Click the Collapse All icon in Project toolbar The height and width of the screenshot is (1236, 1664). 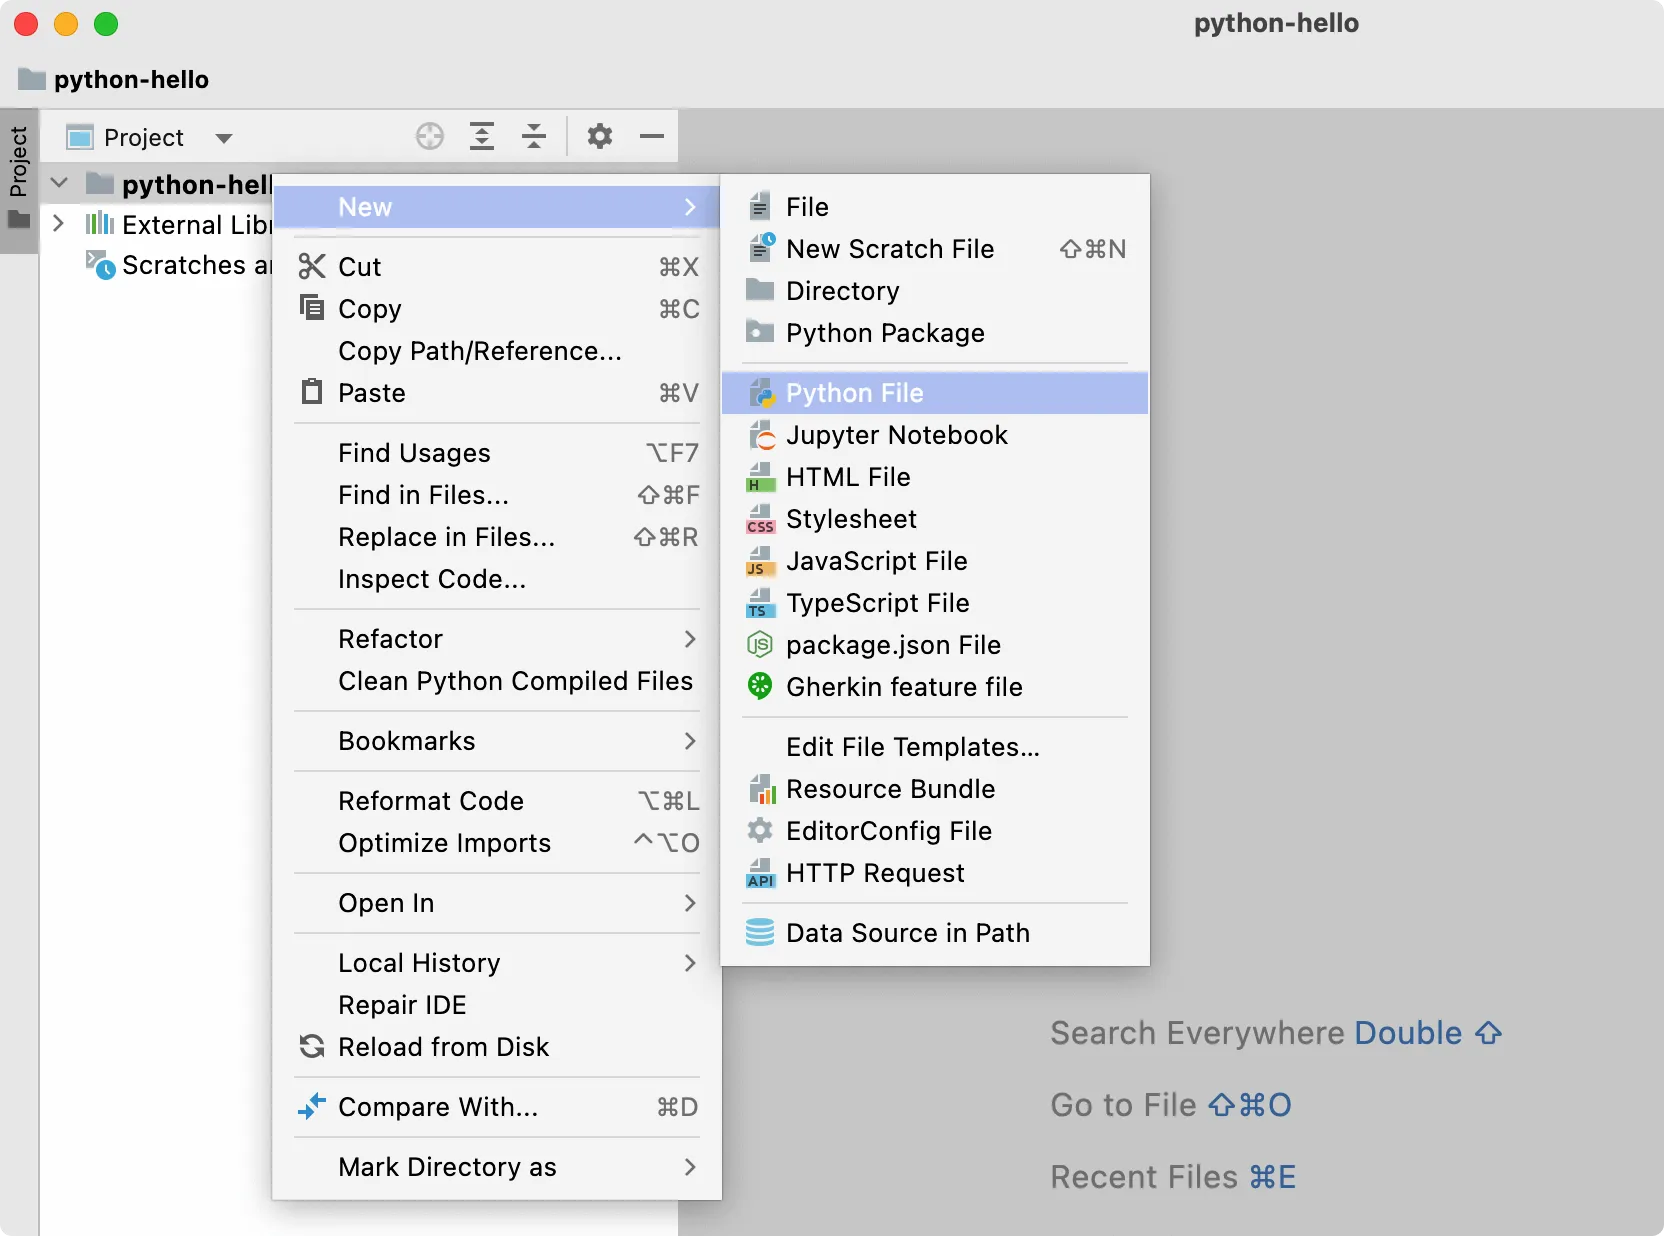(x=534, y=136)
